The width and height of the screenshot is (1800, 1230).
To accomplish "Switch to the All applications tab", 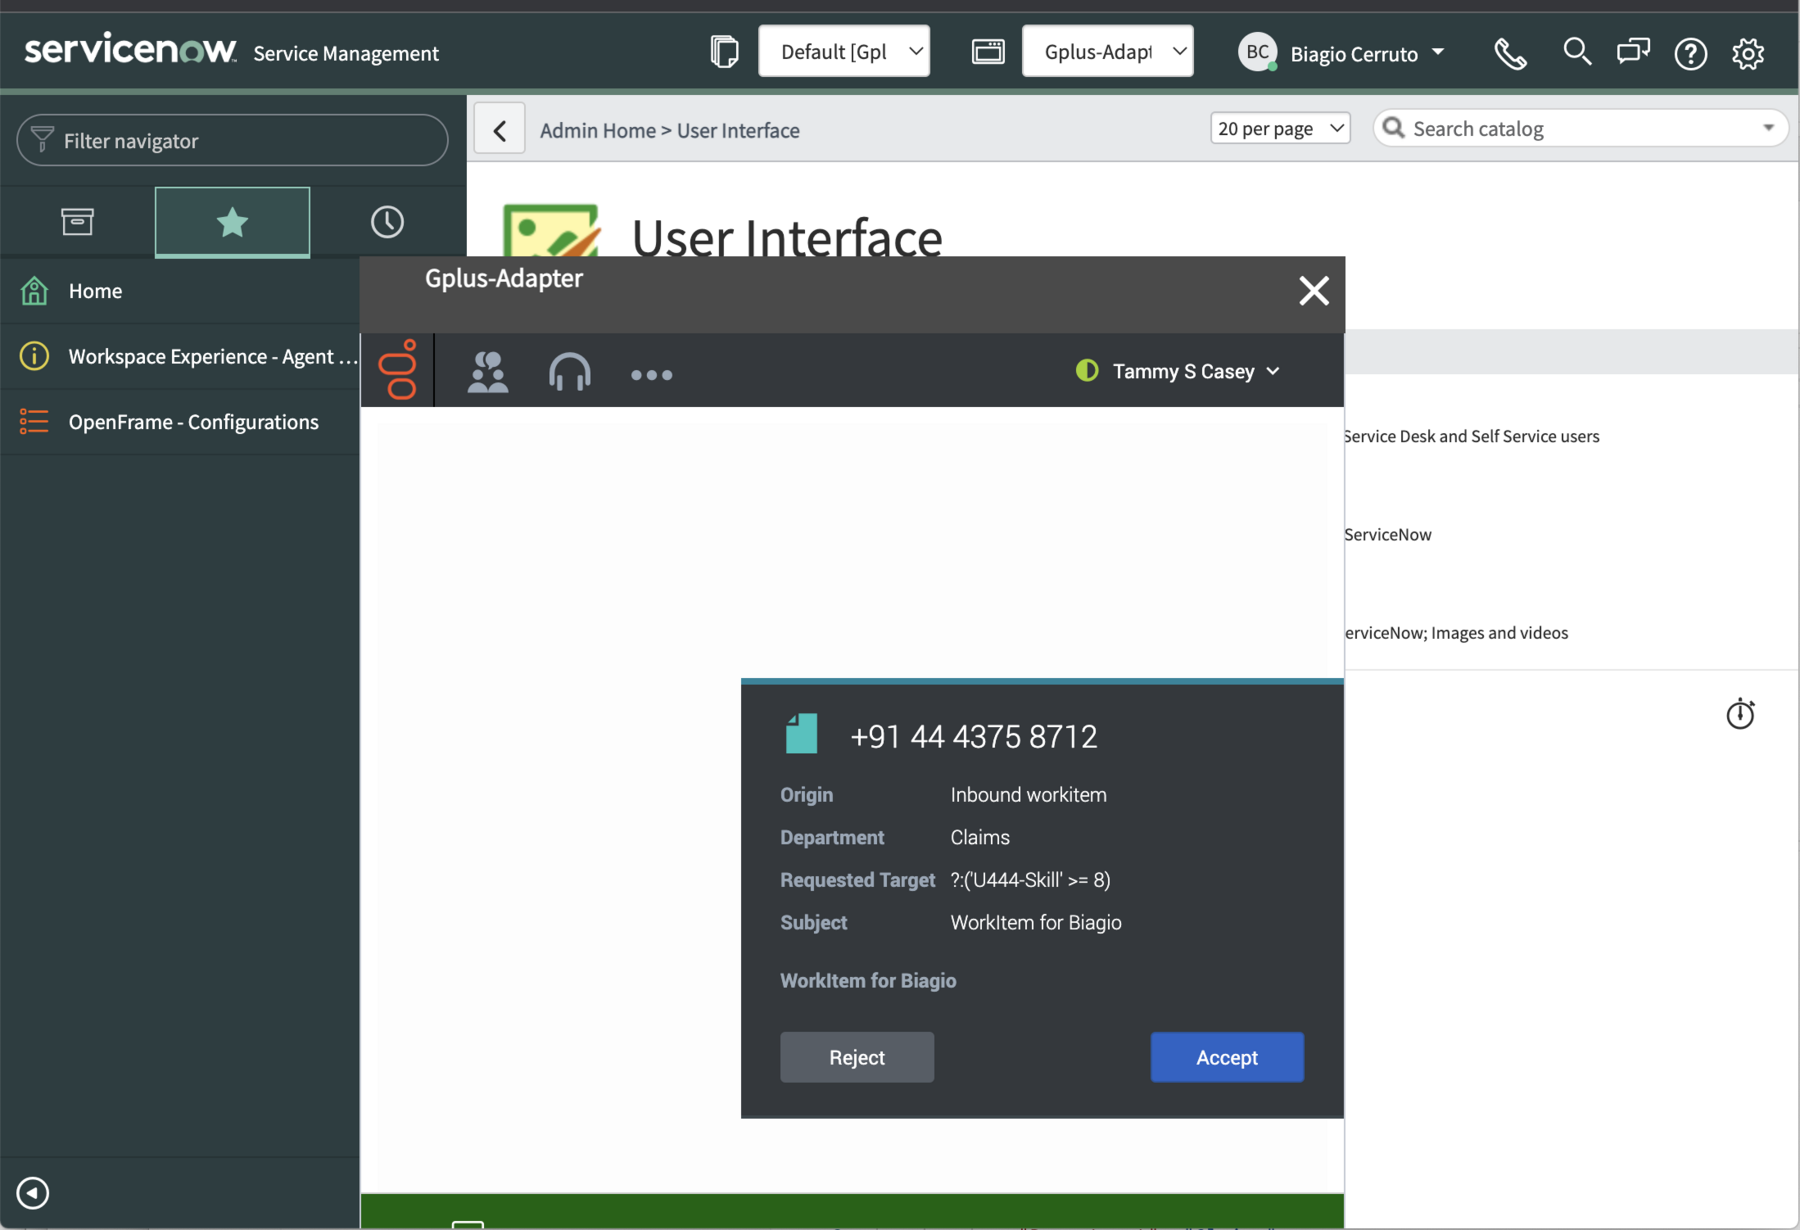I will 77,221.
